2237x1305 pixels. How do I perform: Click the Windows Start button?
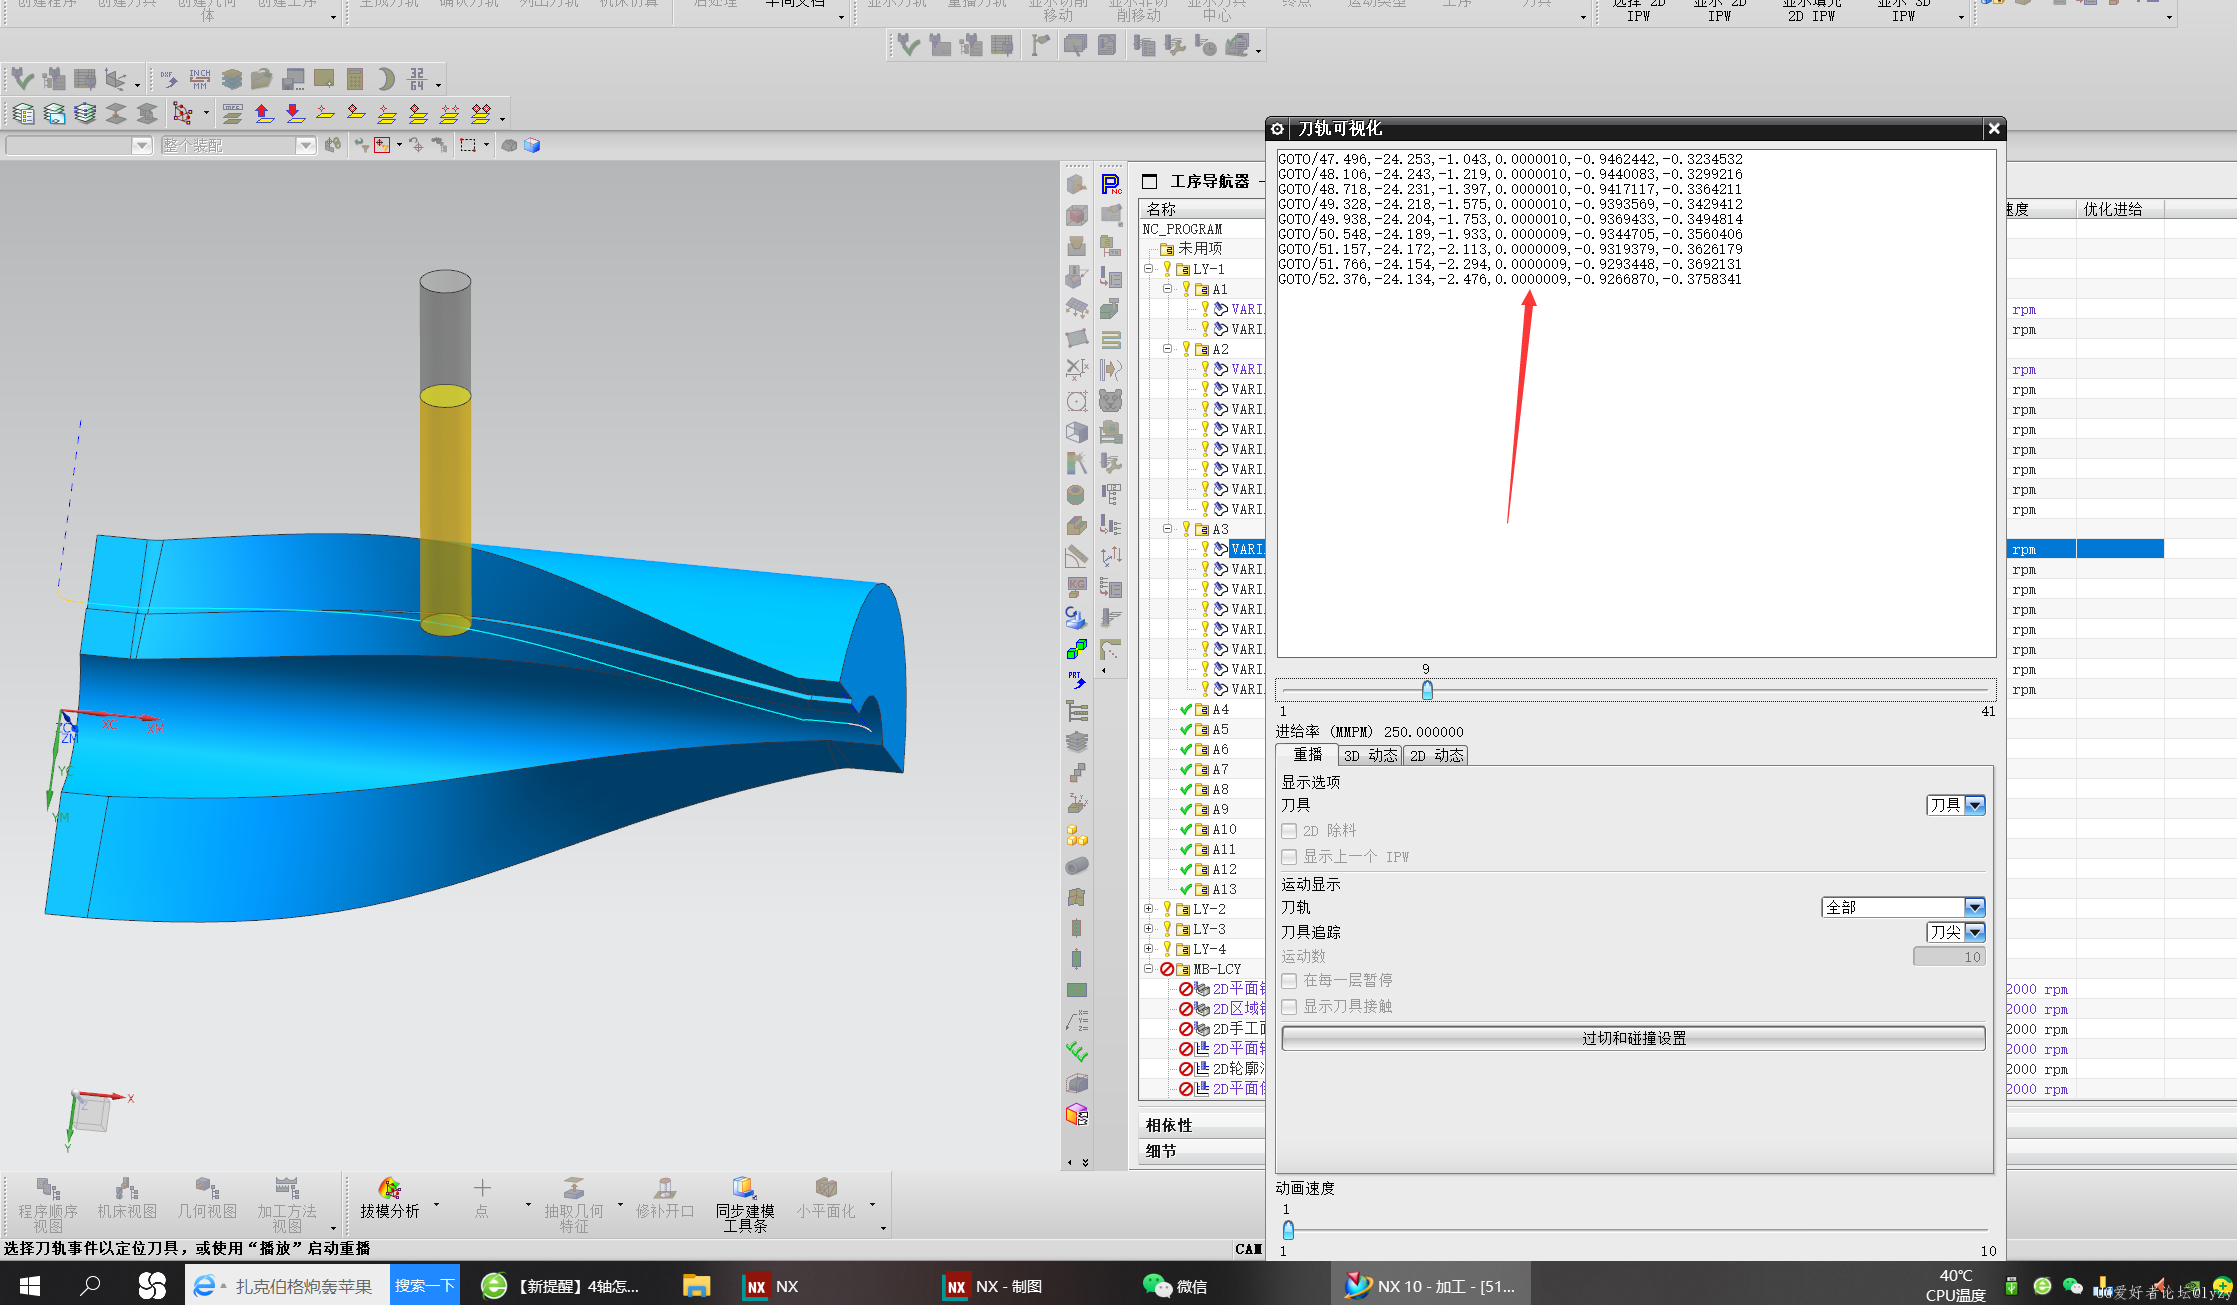point(30,1286)
